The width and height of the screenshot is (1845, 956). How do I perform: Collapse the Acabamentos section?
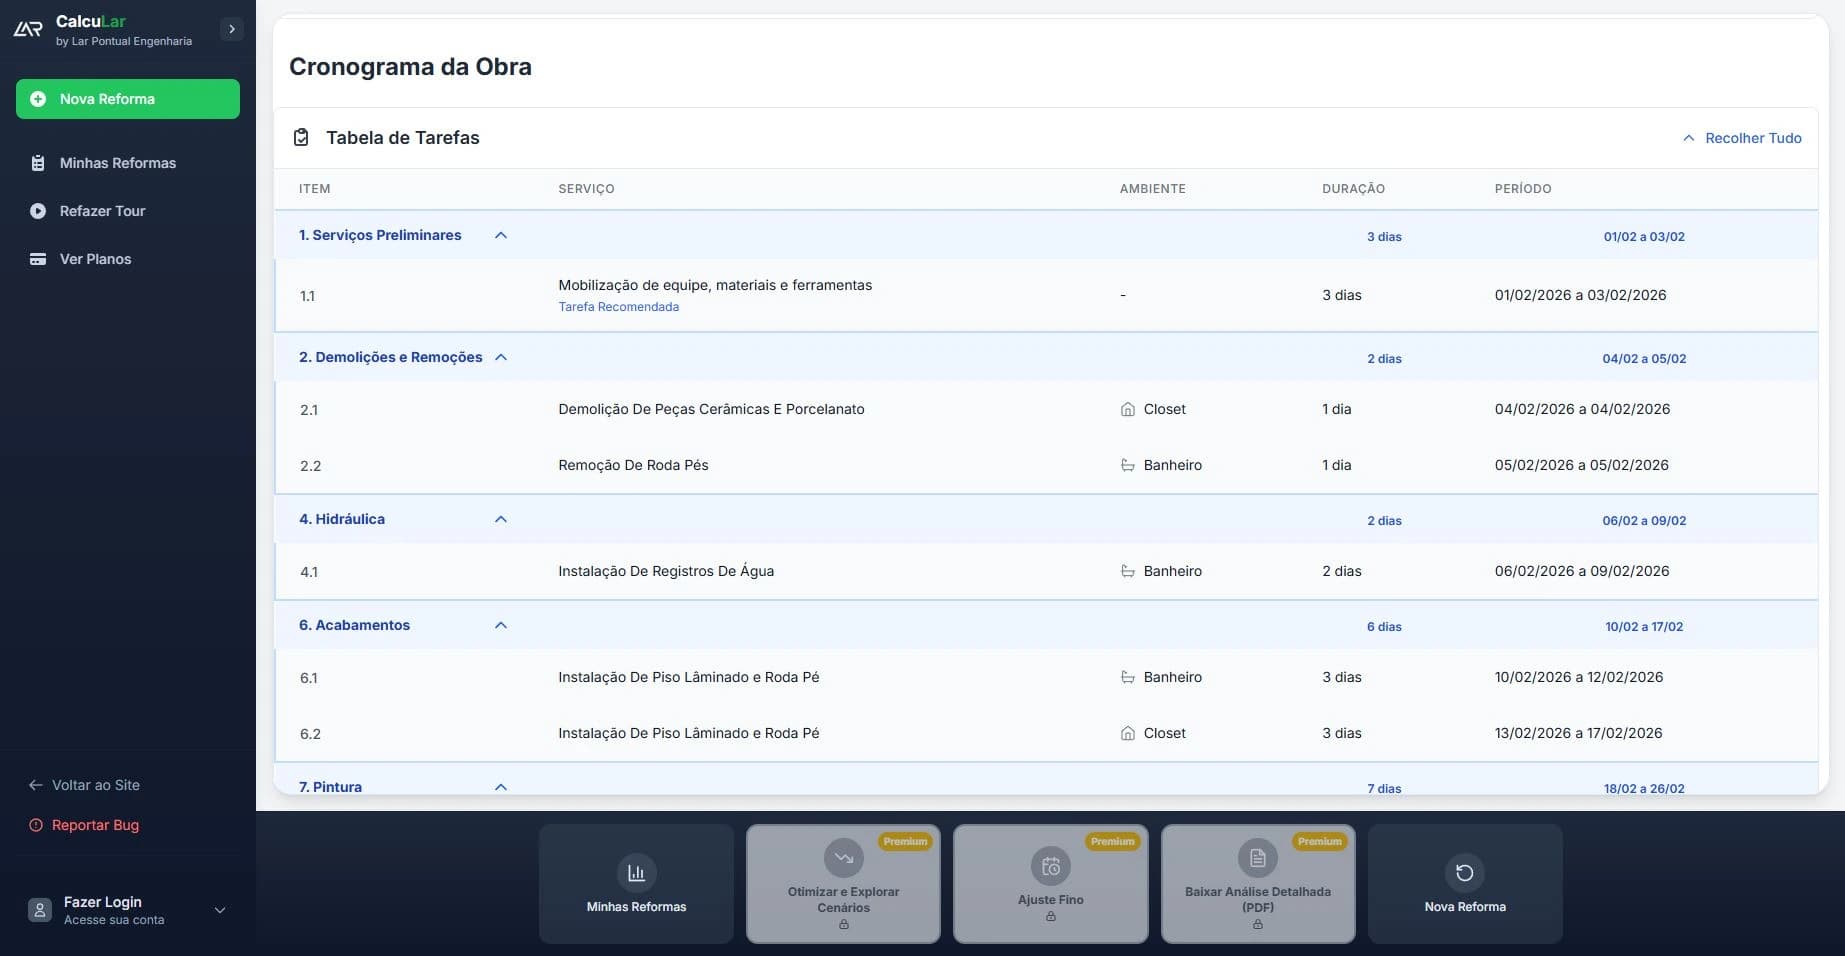pos(501,626)
